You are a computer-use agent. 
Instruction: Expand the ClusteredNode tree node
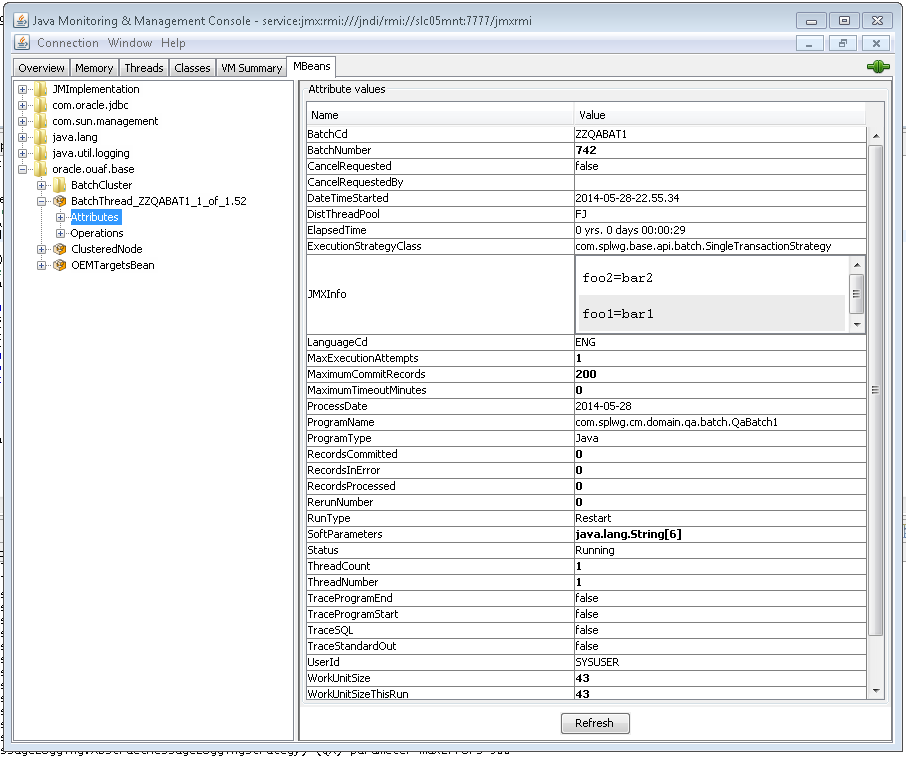[x=41, y=249]
